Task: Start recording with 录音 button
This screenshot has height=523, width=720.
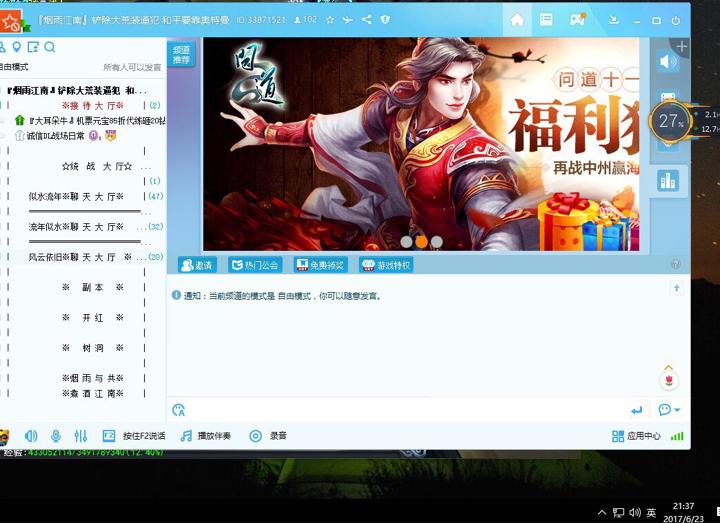Action: (268, 436)
